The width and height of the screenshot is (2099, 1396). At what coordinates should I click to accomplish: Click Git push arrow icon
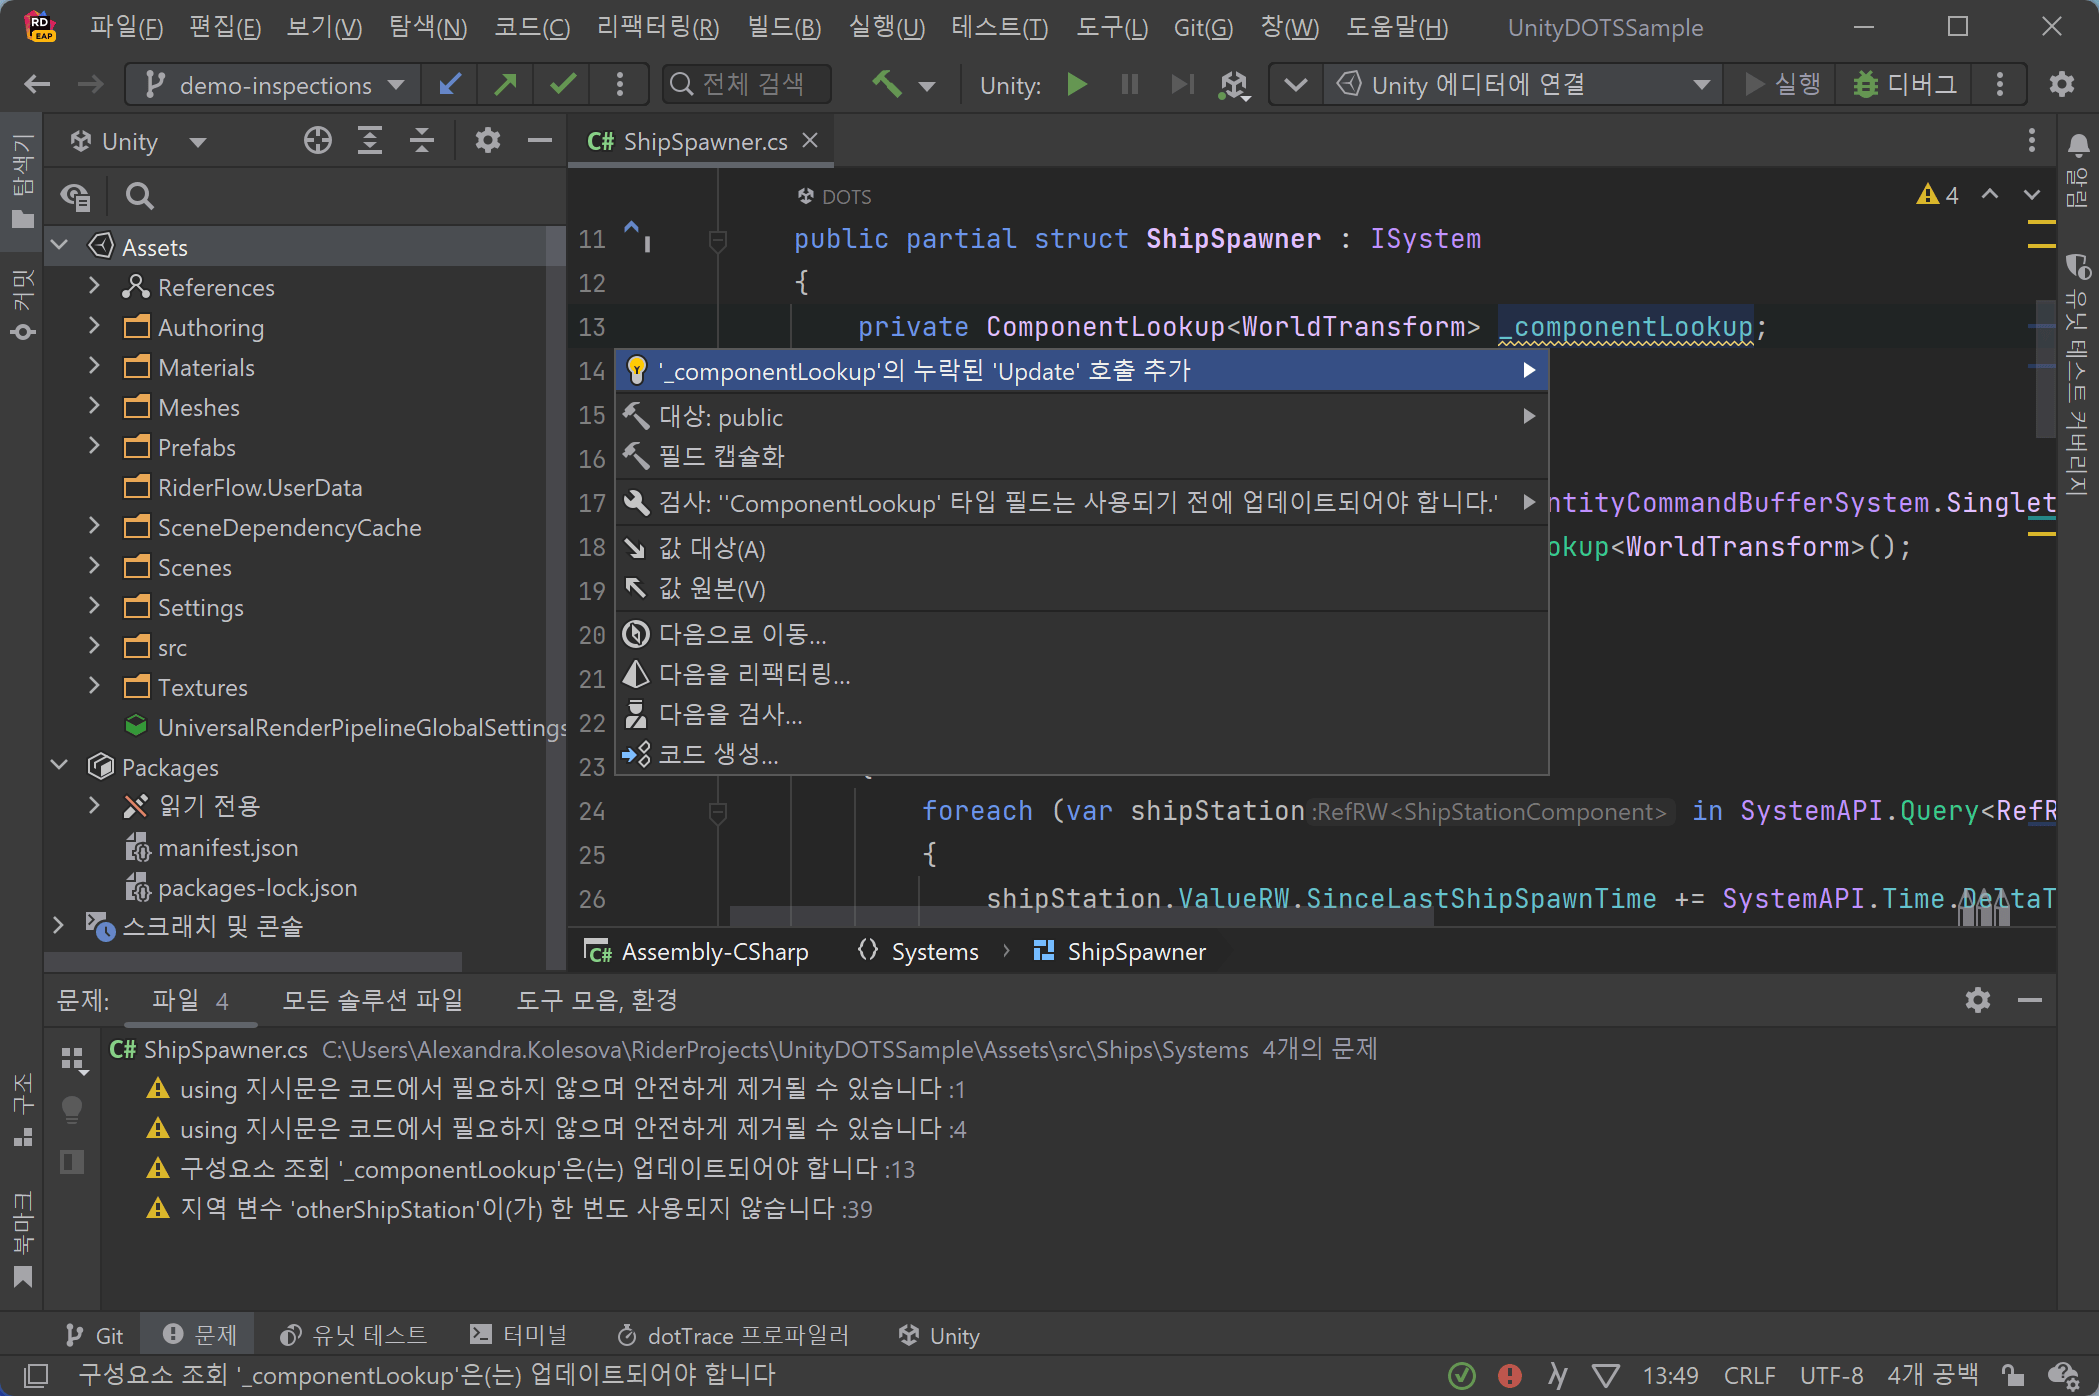(506, 85)
